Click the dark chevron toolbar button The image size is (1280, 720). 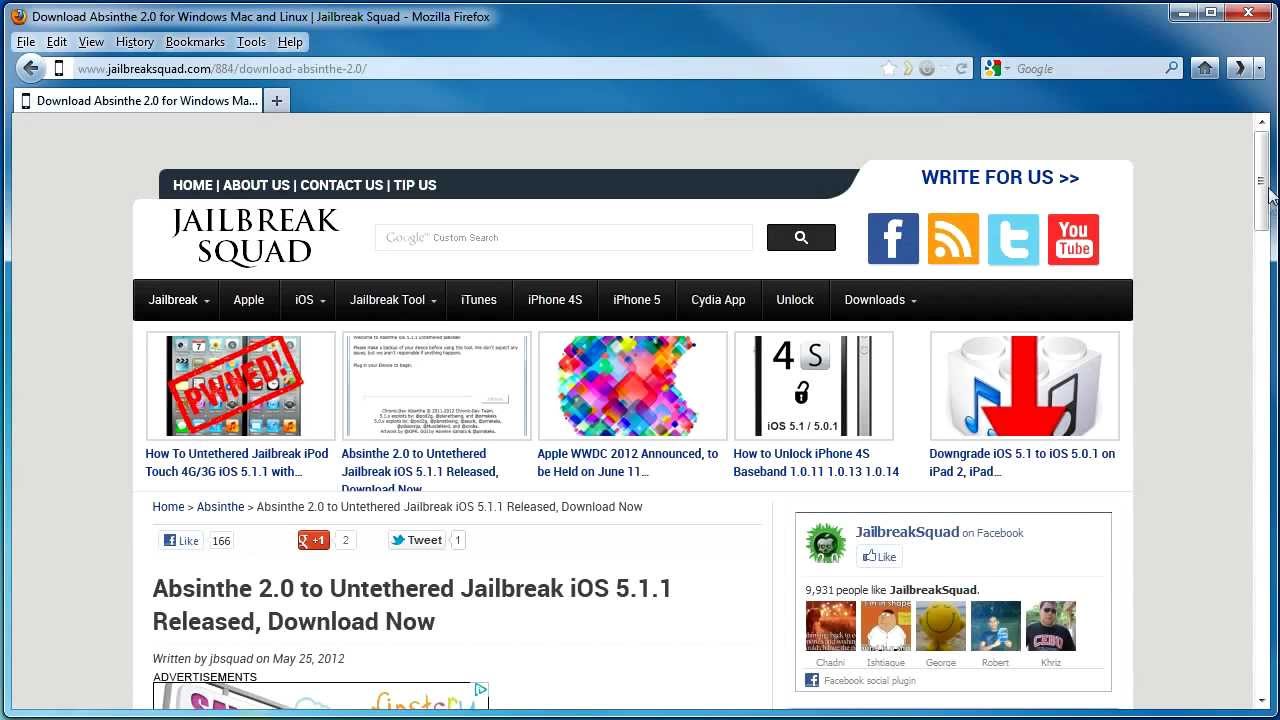pos(1240,68)
